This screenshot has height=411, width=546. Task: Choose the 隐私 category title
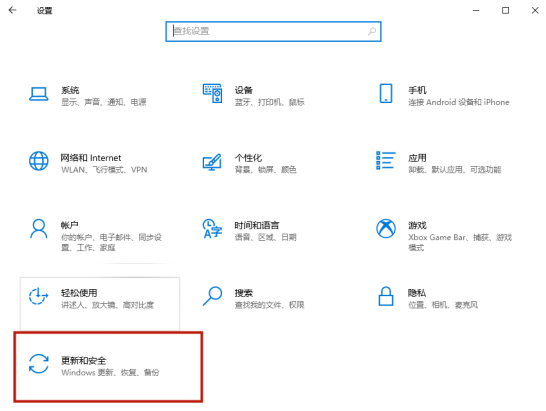tap(417, 293)
